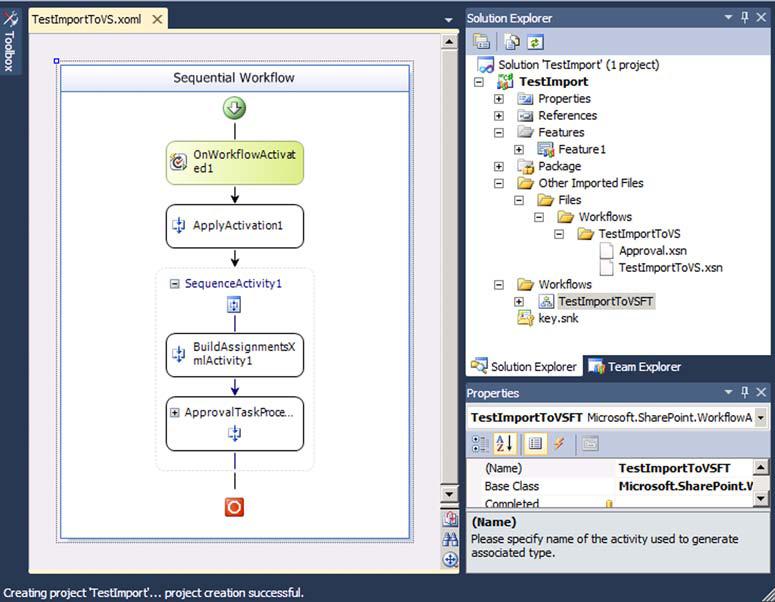This screenshot has width=775, height=602.
Task: Select the OnWorkflowActivated1 activity
Action: 235,163
